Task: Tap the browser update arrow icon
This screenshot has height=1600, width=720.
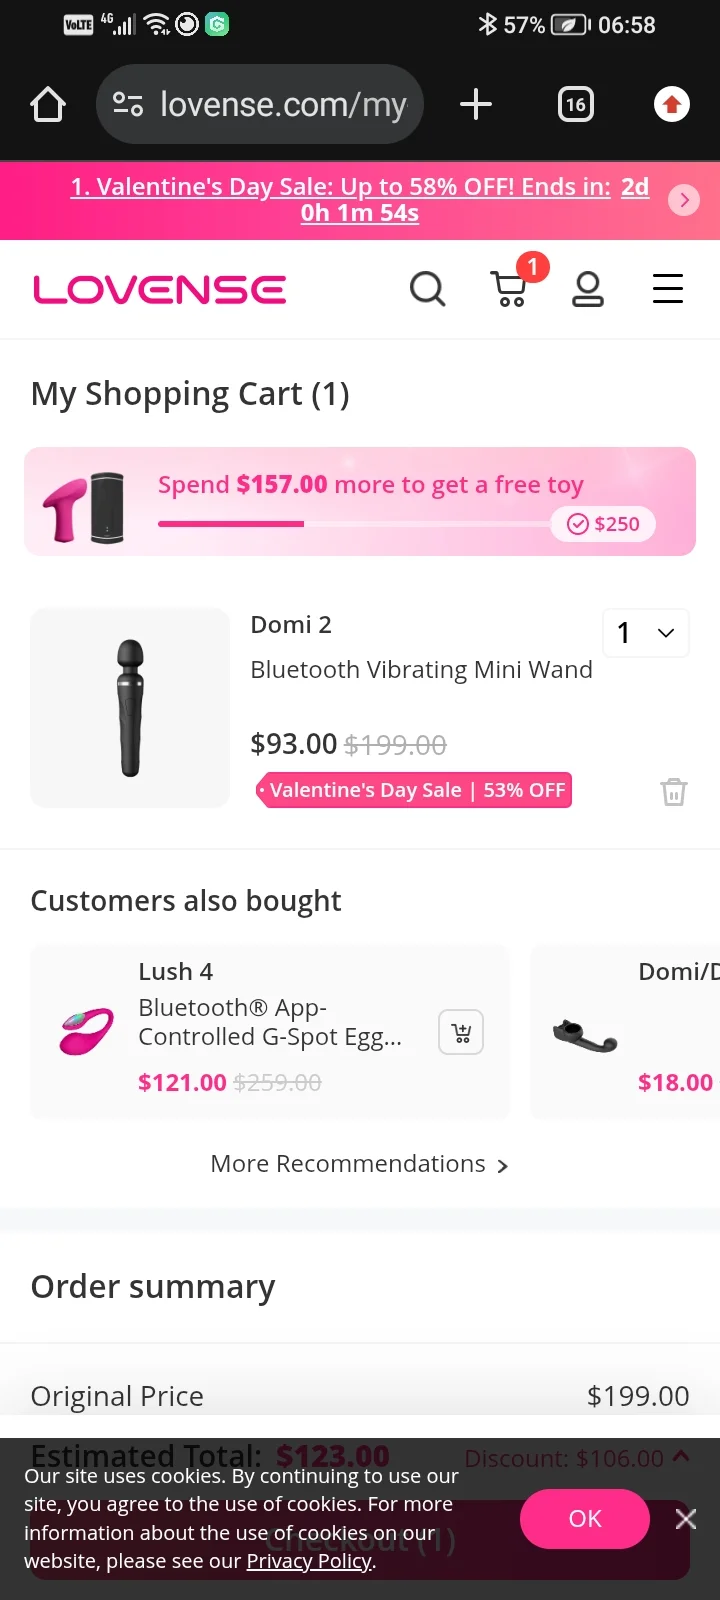Action: coord(672,104)
